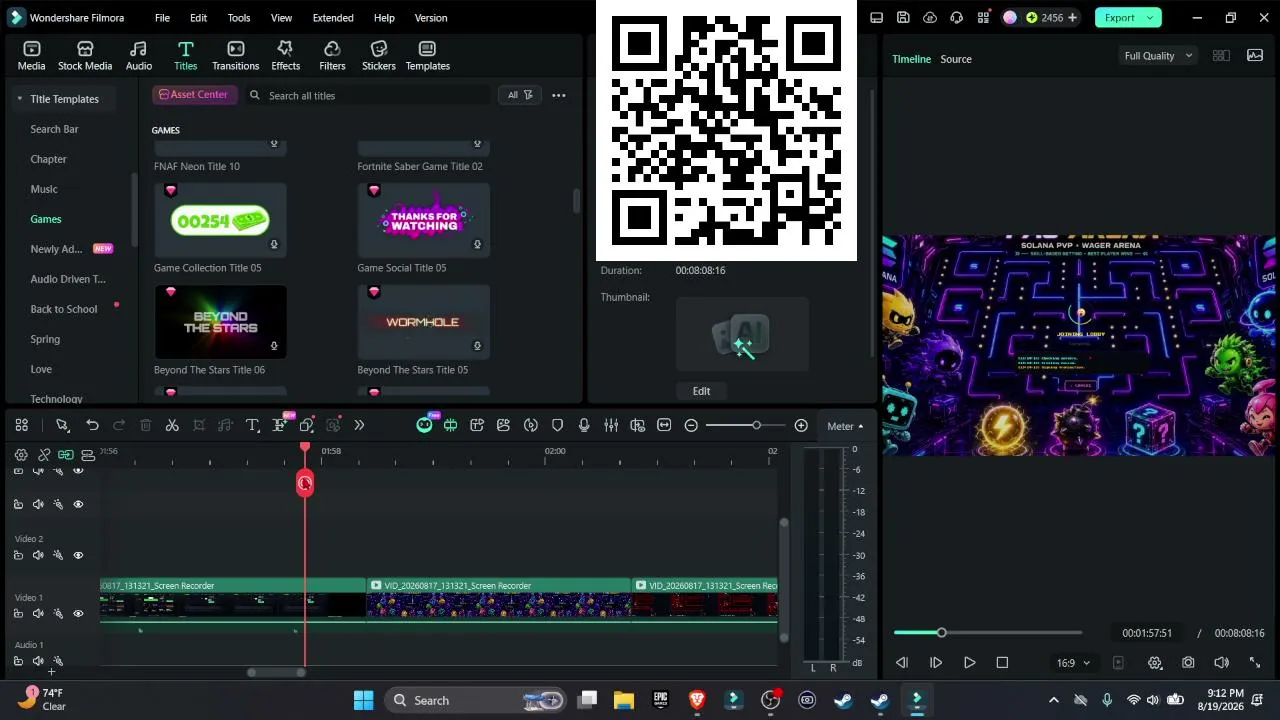Screen dimensions: 1280x720
Task: Play the preview
Action: [969, 663]
